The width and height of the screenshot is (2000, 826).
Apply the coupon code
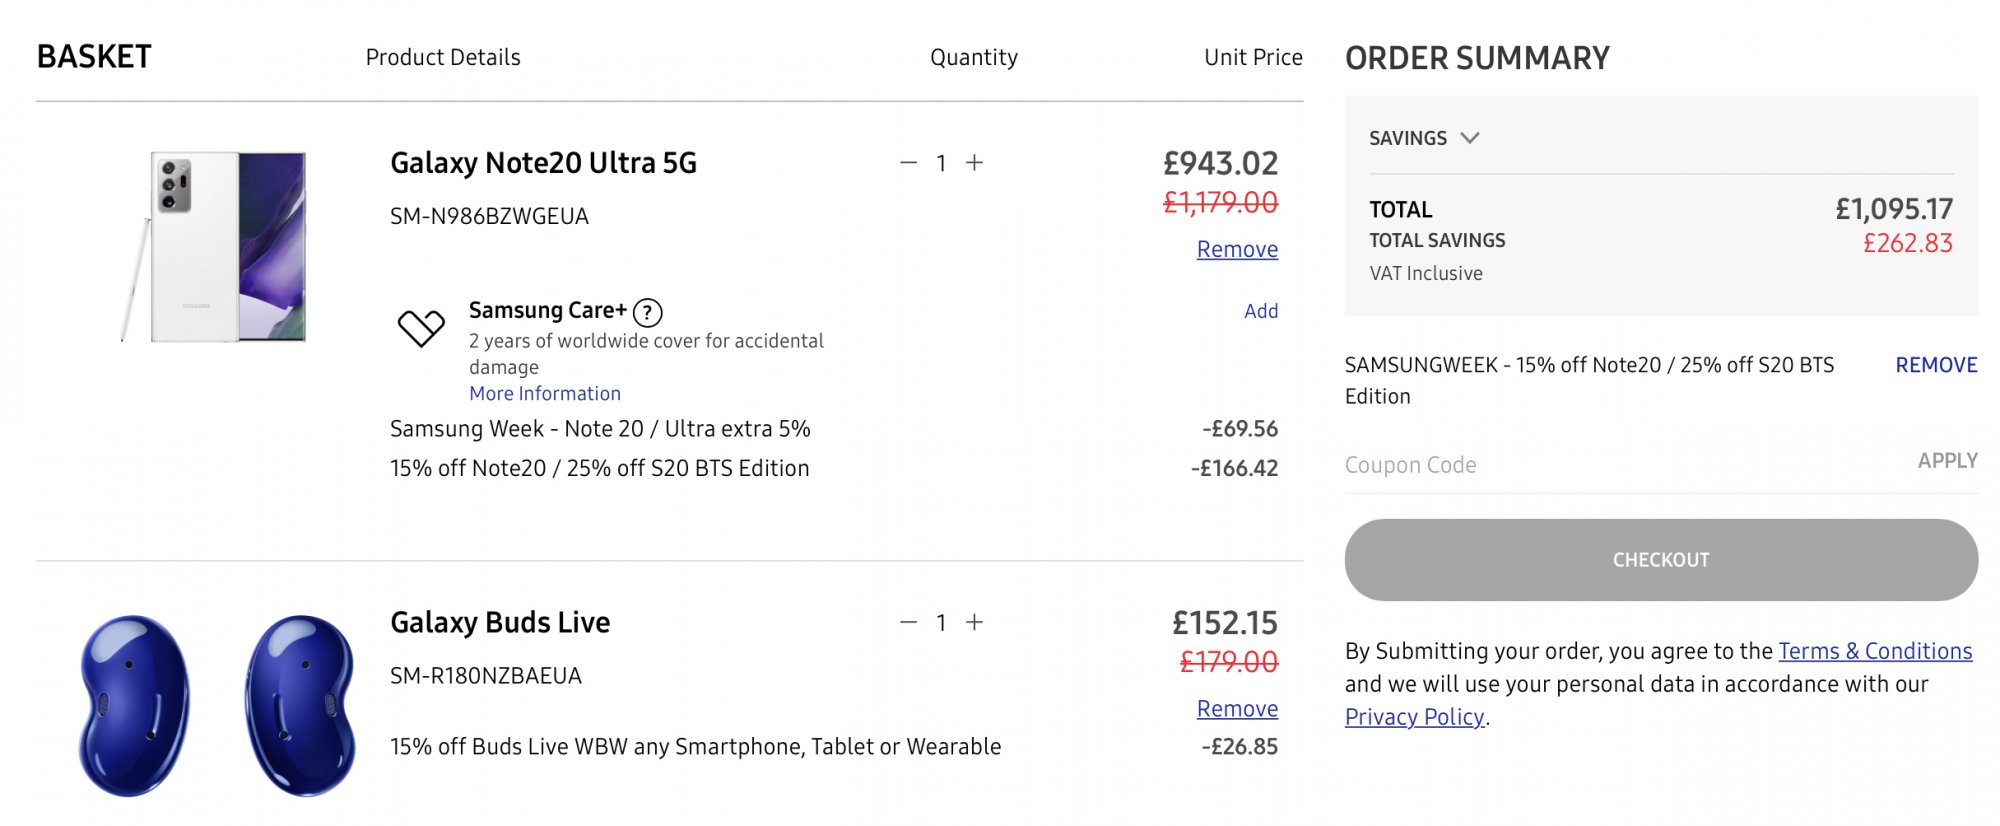(x=1947, y=460)
